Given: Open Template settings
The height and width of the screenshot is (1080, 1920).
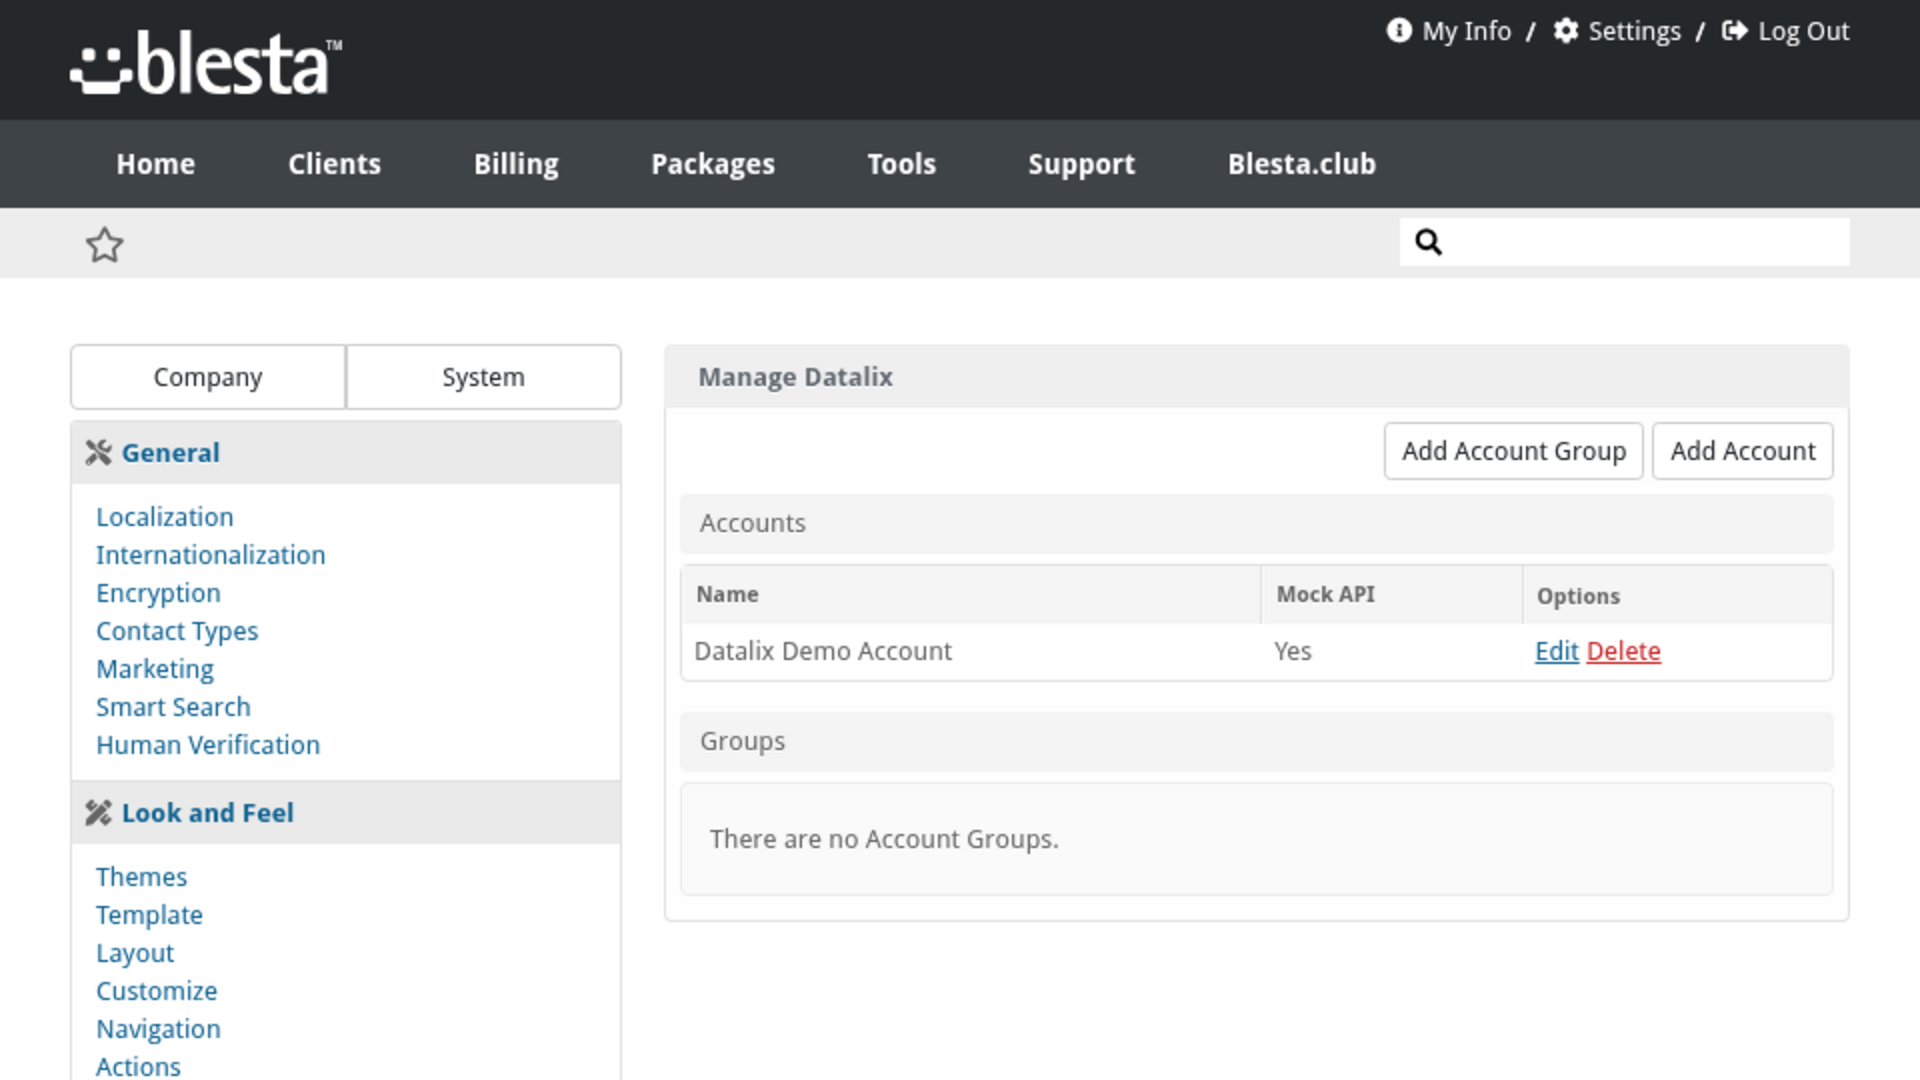Looking at the screenshot, I should (x=149, y=915).
